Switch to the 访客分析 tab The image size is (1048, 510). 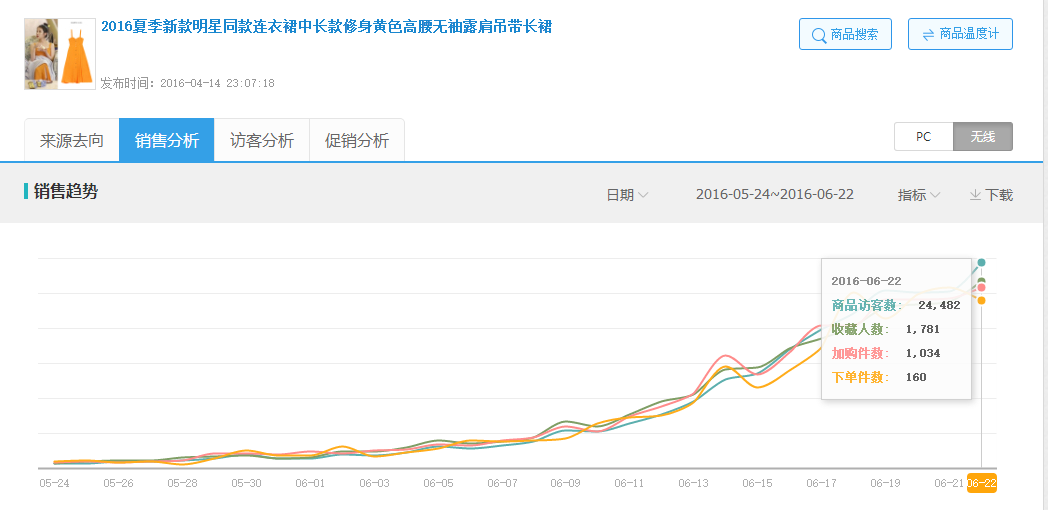(x=261, y=140)
